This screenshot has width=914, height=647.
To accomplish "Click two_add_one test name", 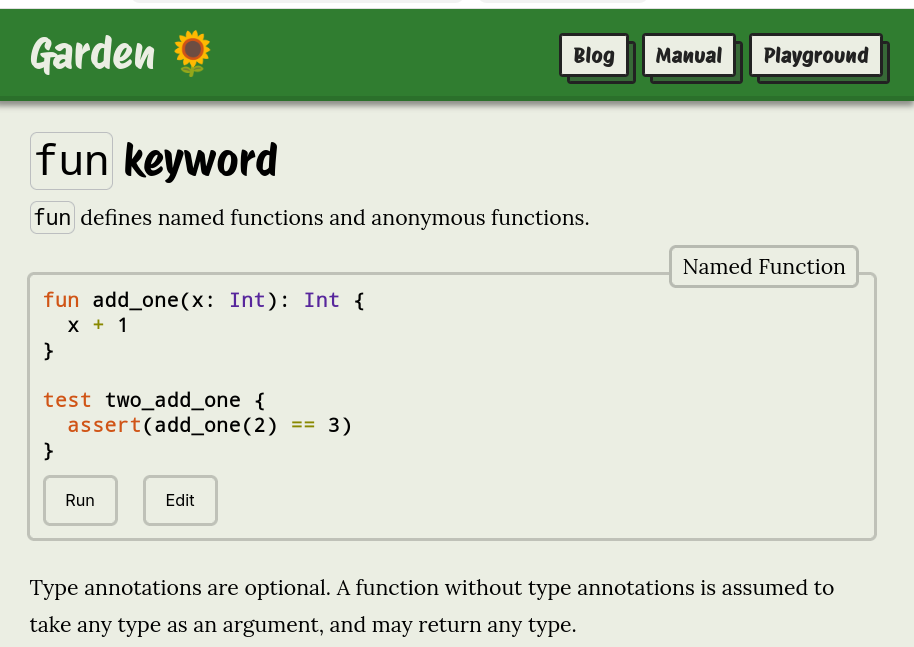I will click(x=172, y=400).
